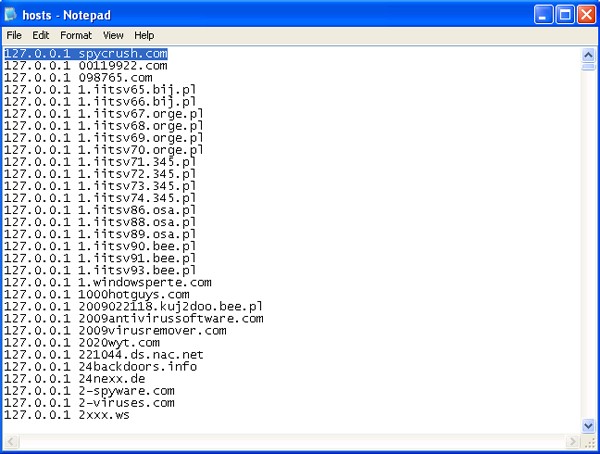
Task: Show the Help menu
Action: (x=145, y=35)
